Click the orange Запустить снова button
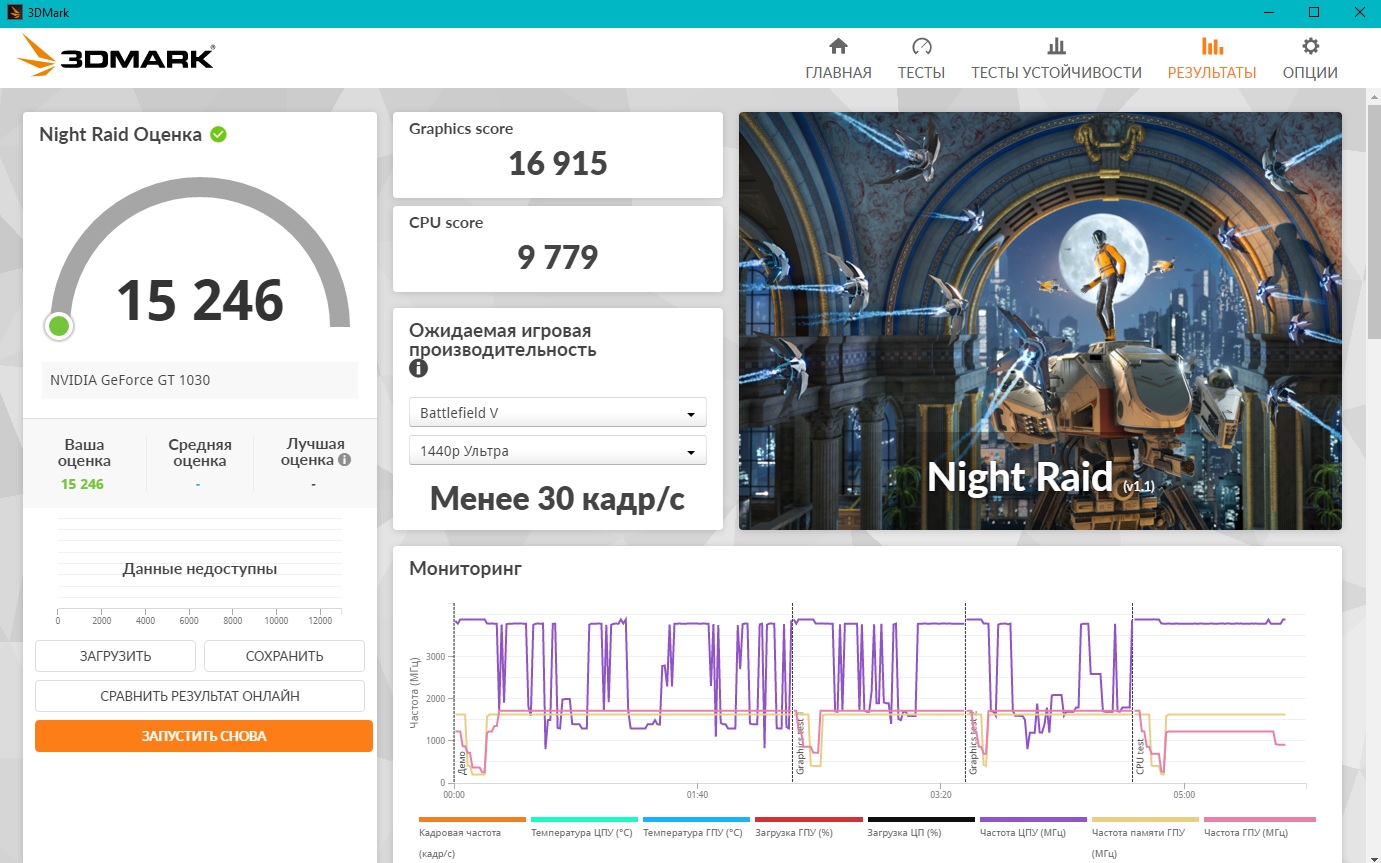The width and height of the screenshot is (1381, 863). point(204,736)
